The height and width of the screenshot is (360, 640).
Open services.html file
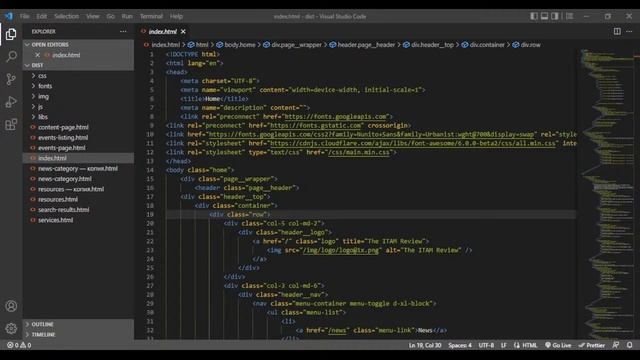point(56,220)
